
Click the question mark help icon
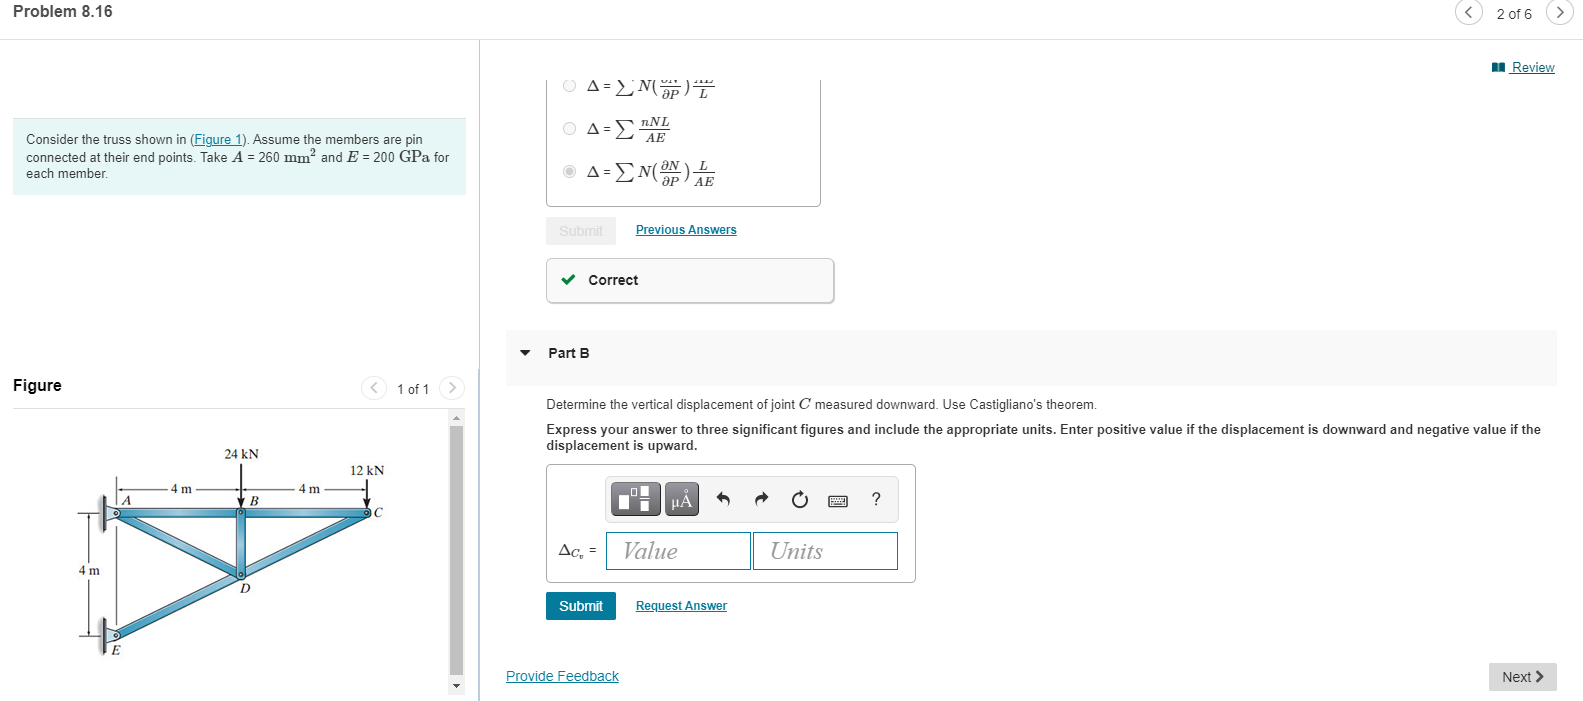[876, 499]
